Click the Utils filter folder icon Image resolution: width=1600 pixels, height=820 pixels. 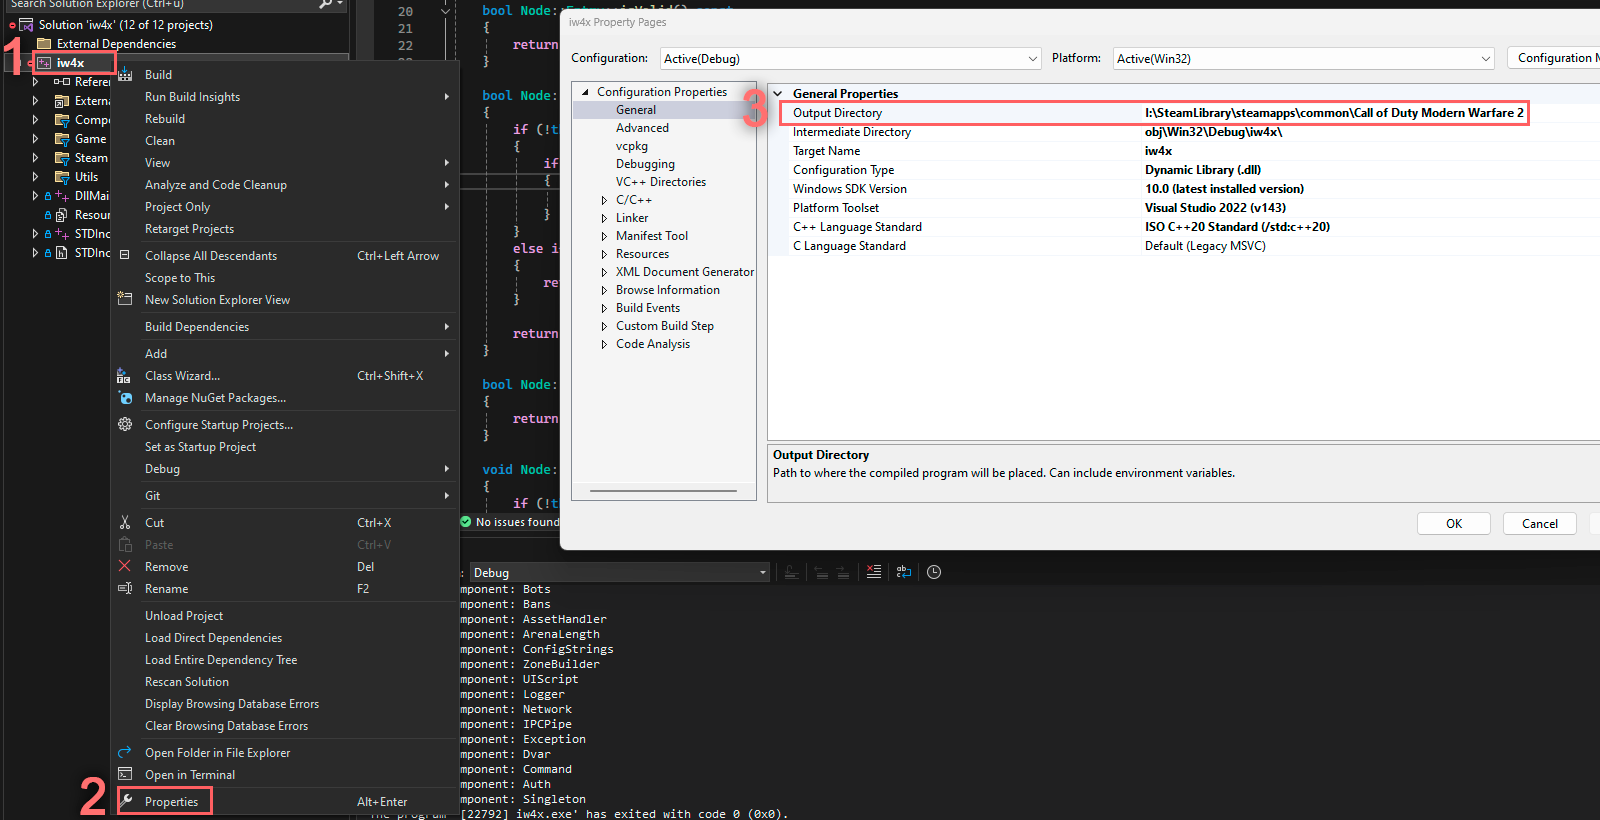pyautogui.click(x=62, y=177)
